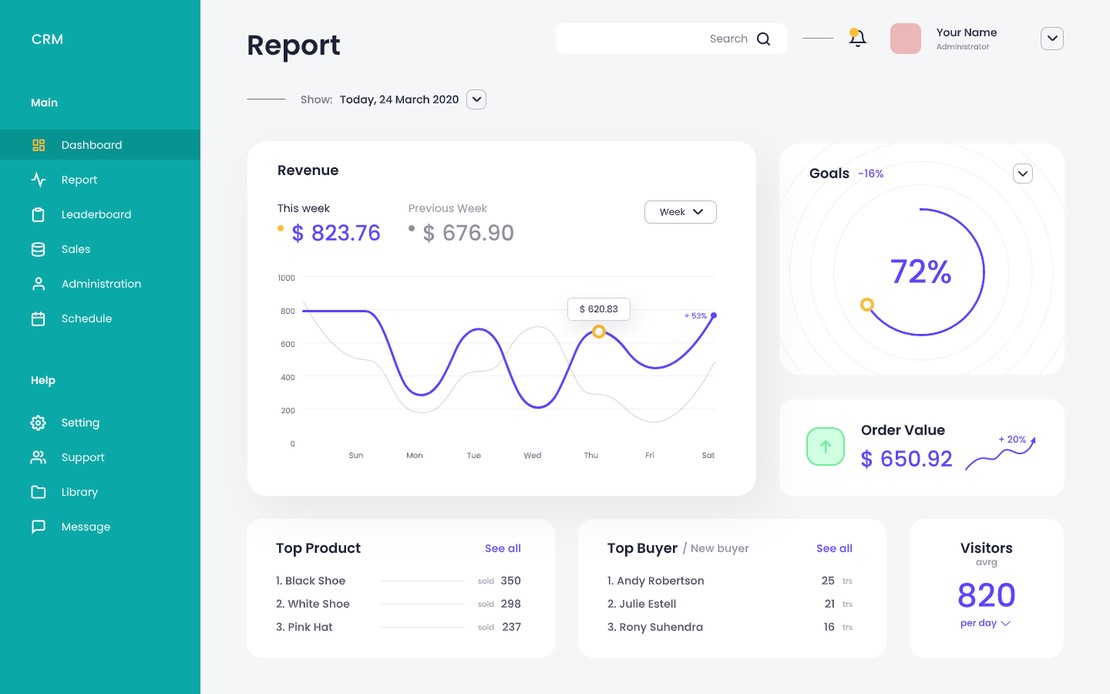Click the 72% Goals progress ring
Screen dimensions: 1110x694
(920, 271)
